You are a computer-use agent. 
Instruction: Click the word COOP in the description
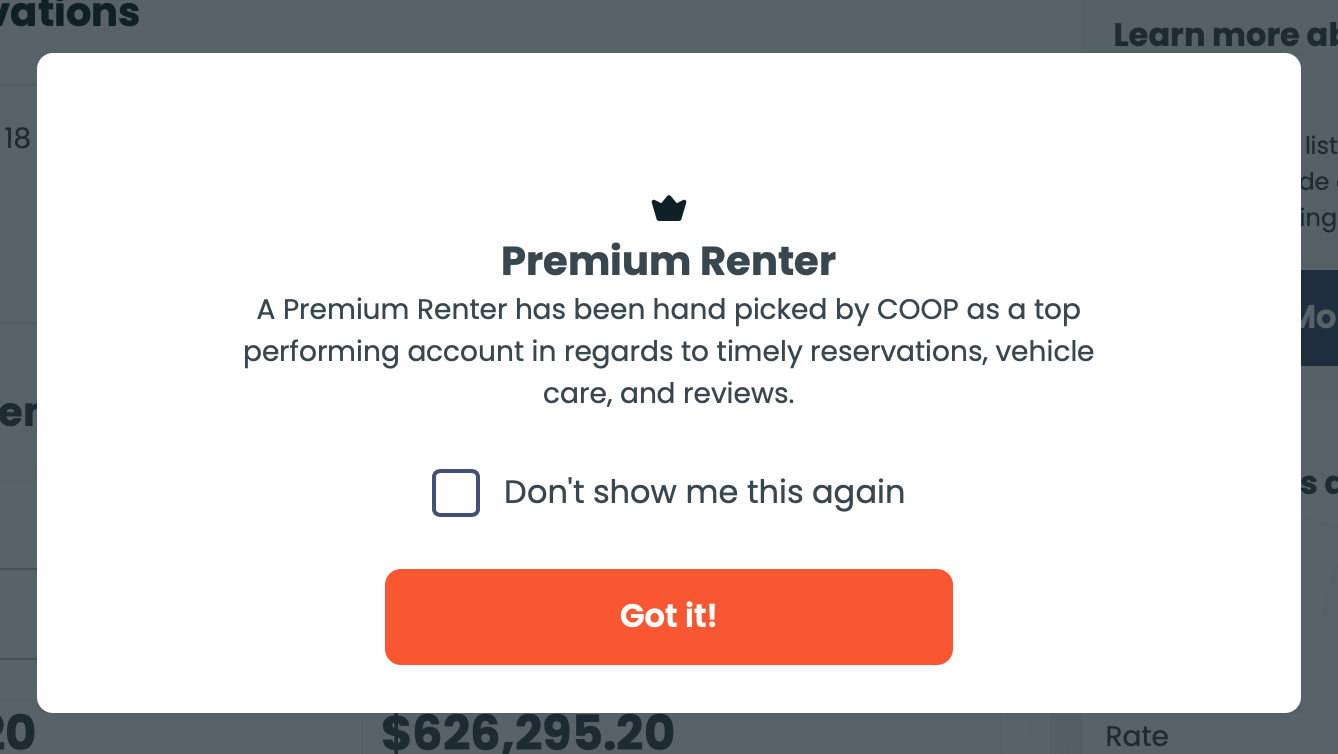pyautogui.click(x=918, y=310)
